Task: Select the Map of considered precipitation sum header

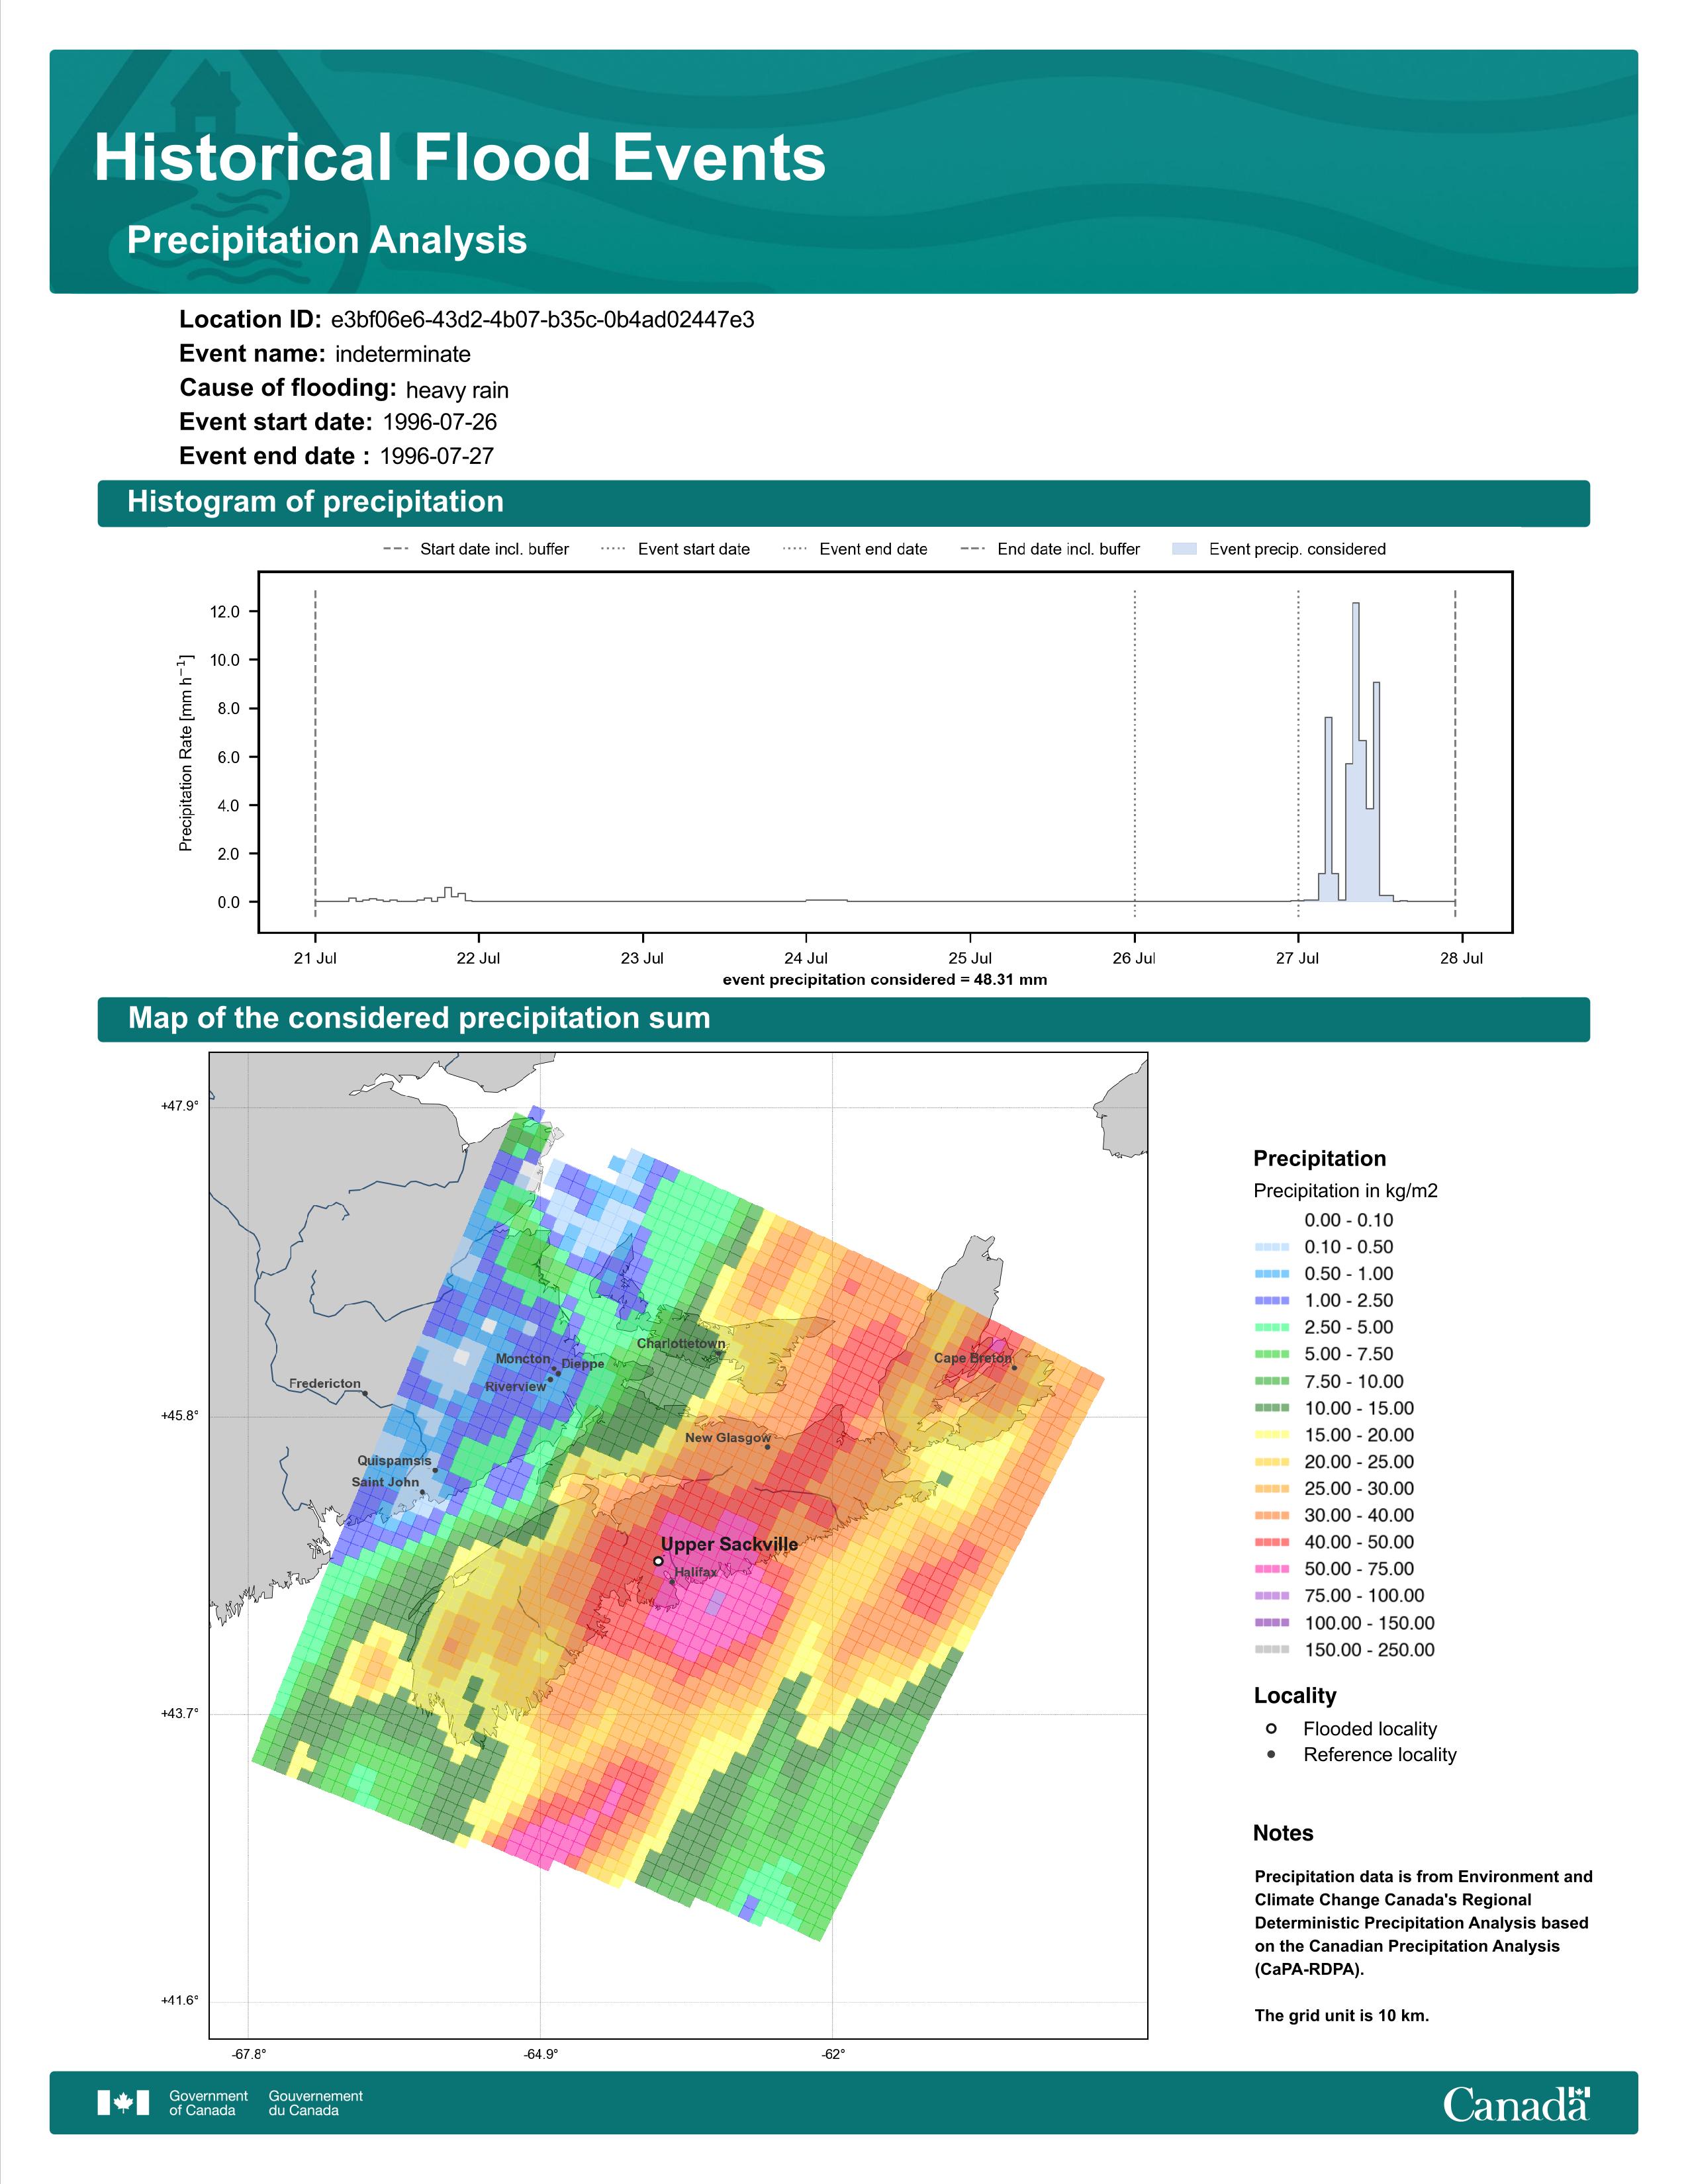Action: pyautogui.click(x=843, y=1018)
